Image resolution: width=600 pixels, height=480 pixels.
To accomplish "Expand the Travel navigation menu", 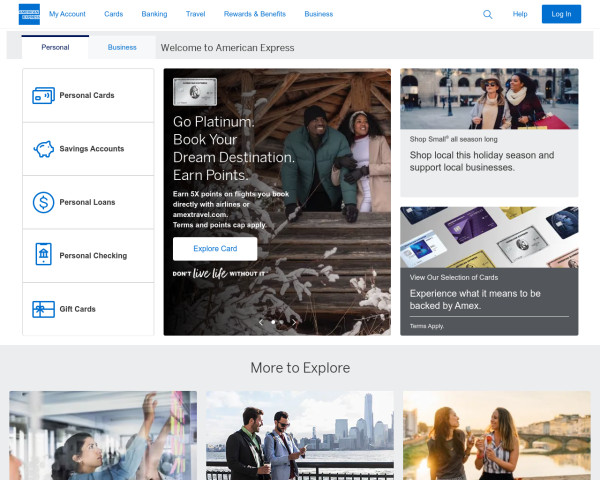I will [x=195, y=14].
